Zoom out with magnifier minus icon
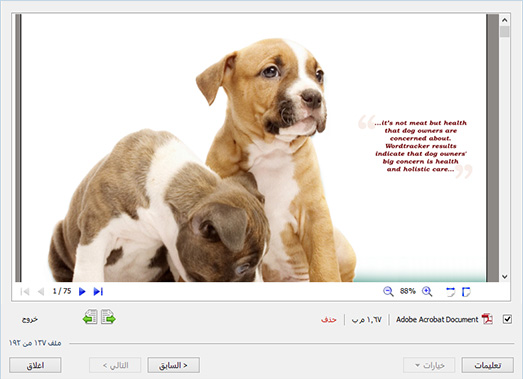Screen dimensions: 523x379 tap(388, 292)
